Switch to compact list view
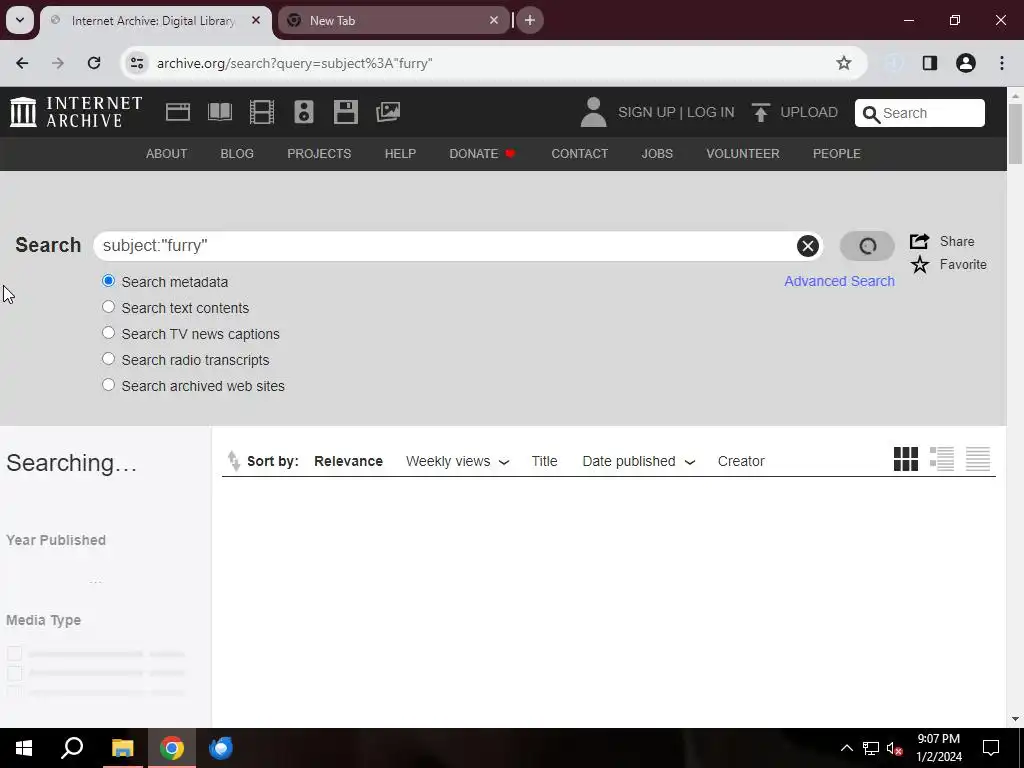Image resolution: width=1024 pixels, height=768 pixels. (978, 459)
